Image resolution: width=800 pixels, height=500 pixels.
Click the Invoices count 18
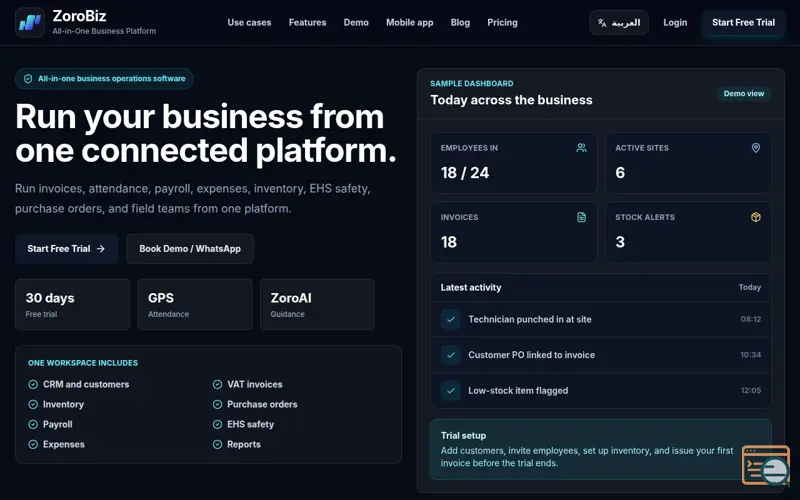449,242
